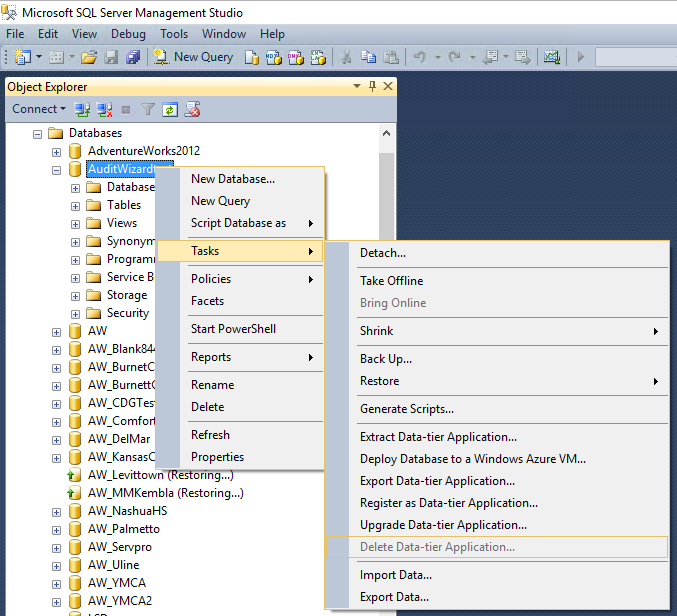Click the Stop square icon in Object Explorer
Screen dimensions: 677x616
point(126,110)
